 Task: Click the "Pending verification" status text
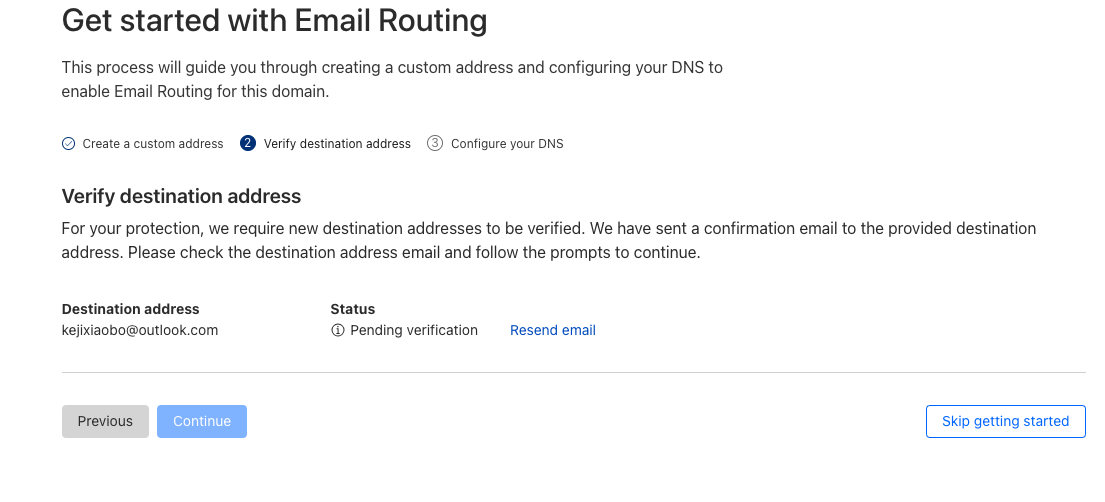coord(414,331)
